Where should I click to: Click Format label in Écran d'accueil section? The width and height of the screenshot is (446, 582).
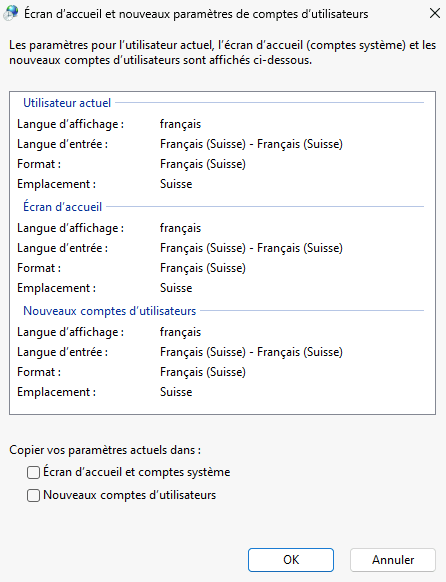coord(39,268)
